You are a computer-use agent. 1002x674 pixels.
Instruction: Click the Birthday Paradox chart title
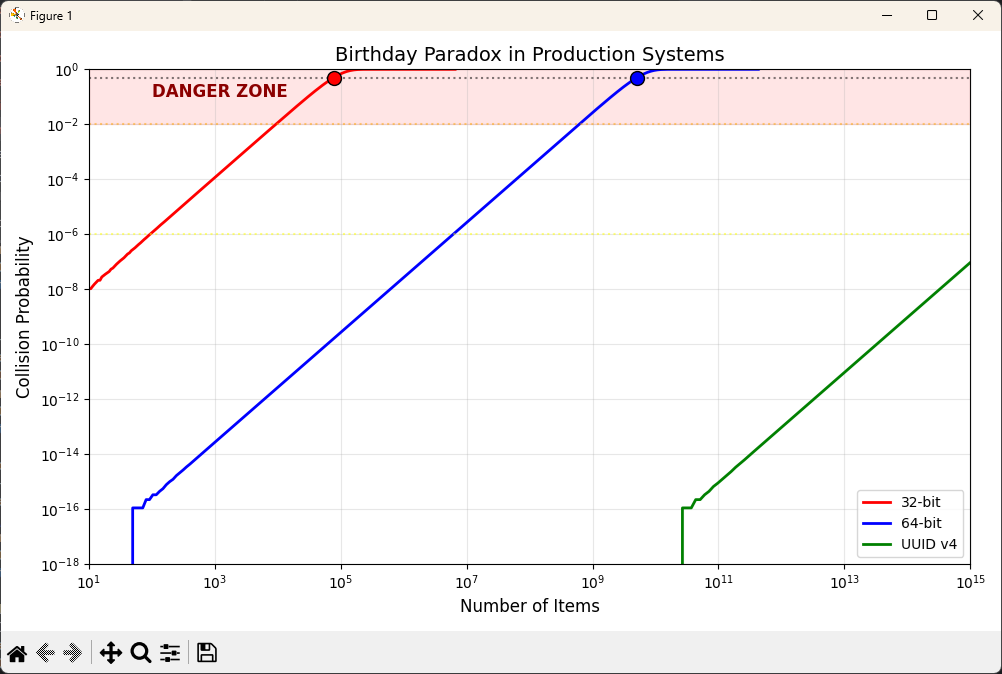click(529, 54)
